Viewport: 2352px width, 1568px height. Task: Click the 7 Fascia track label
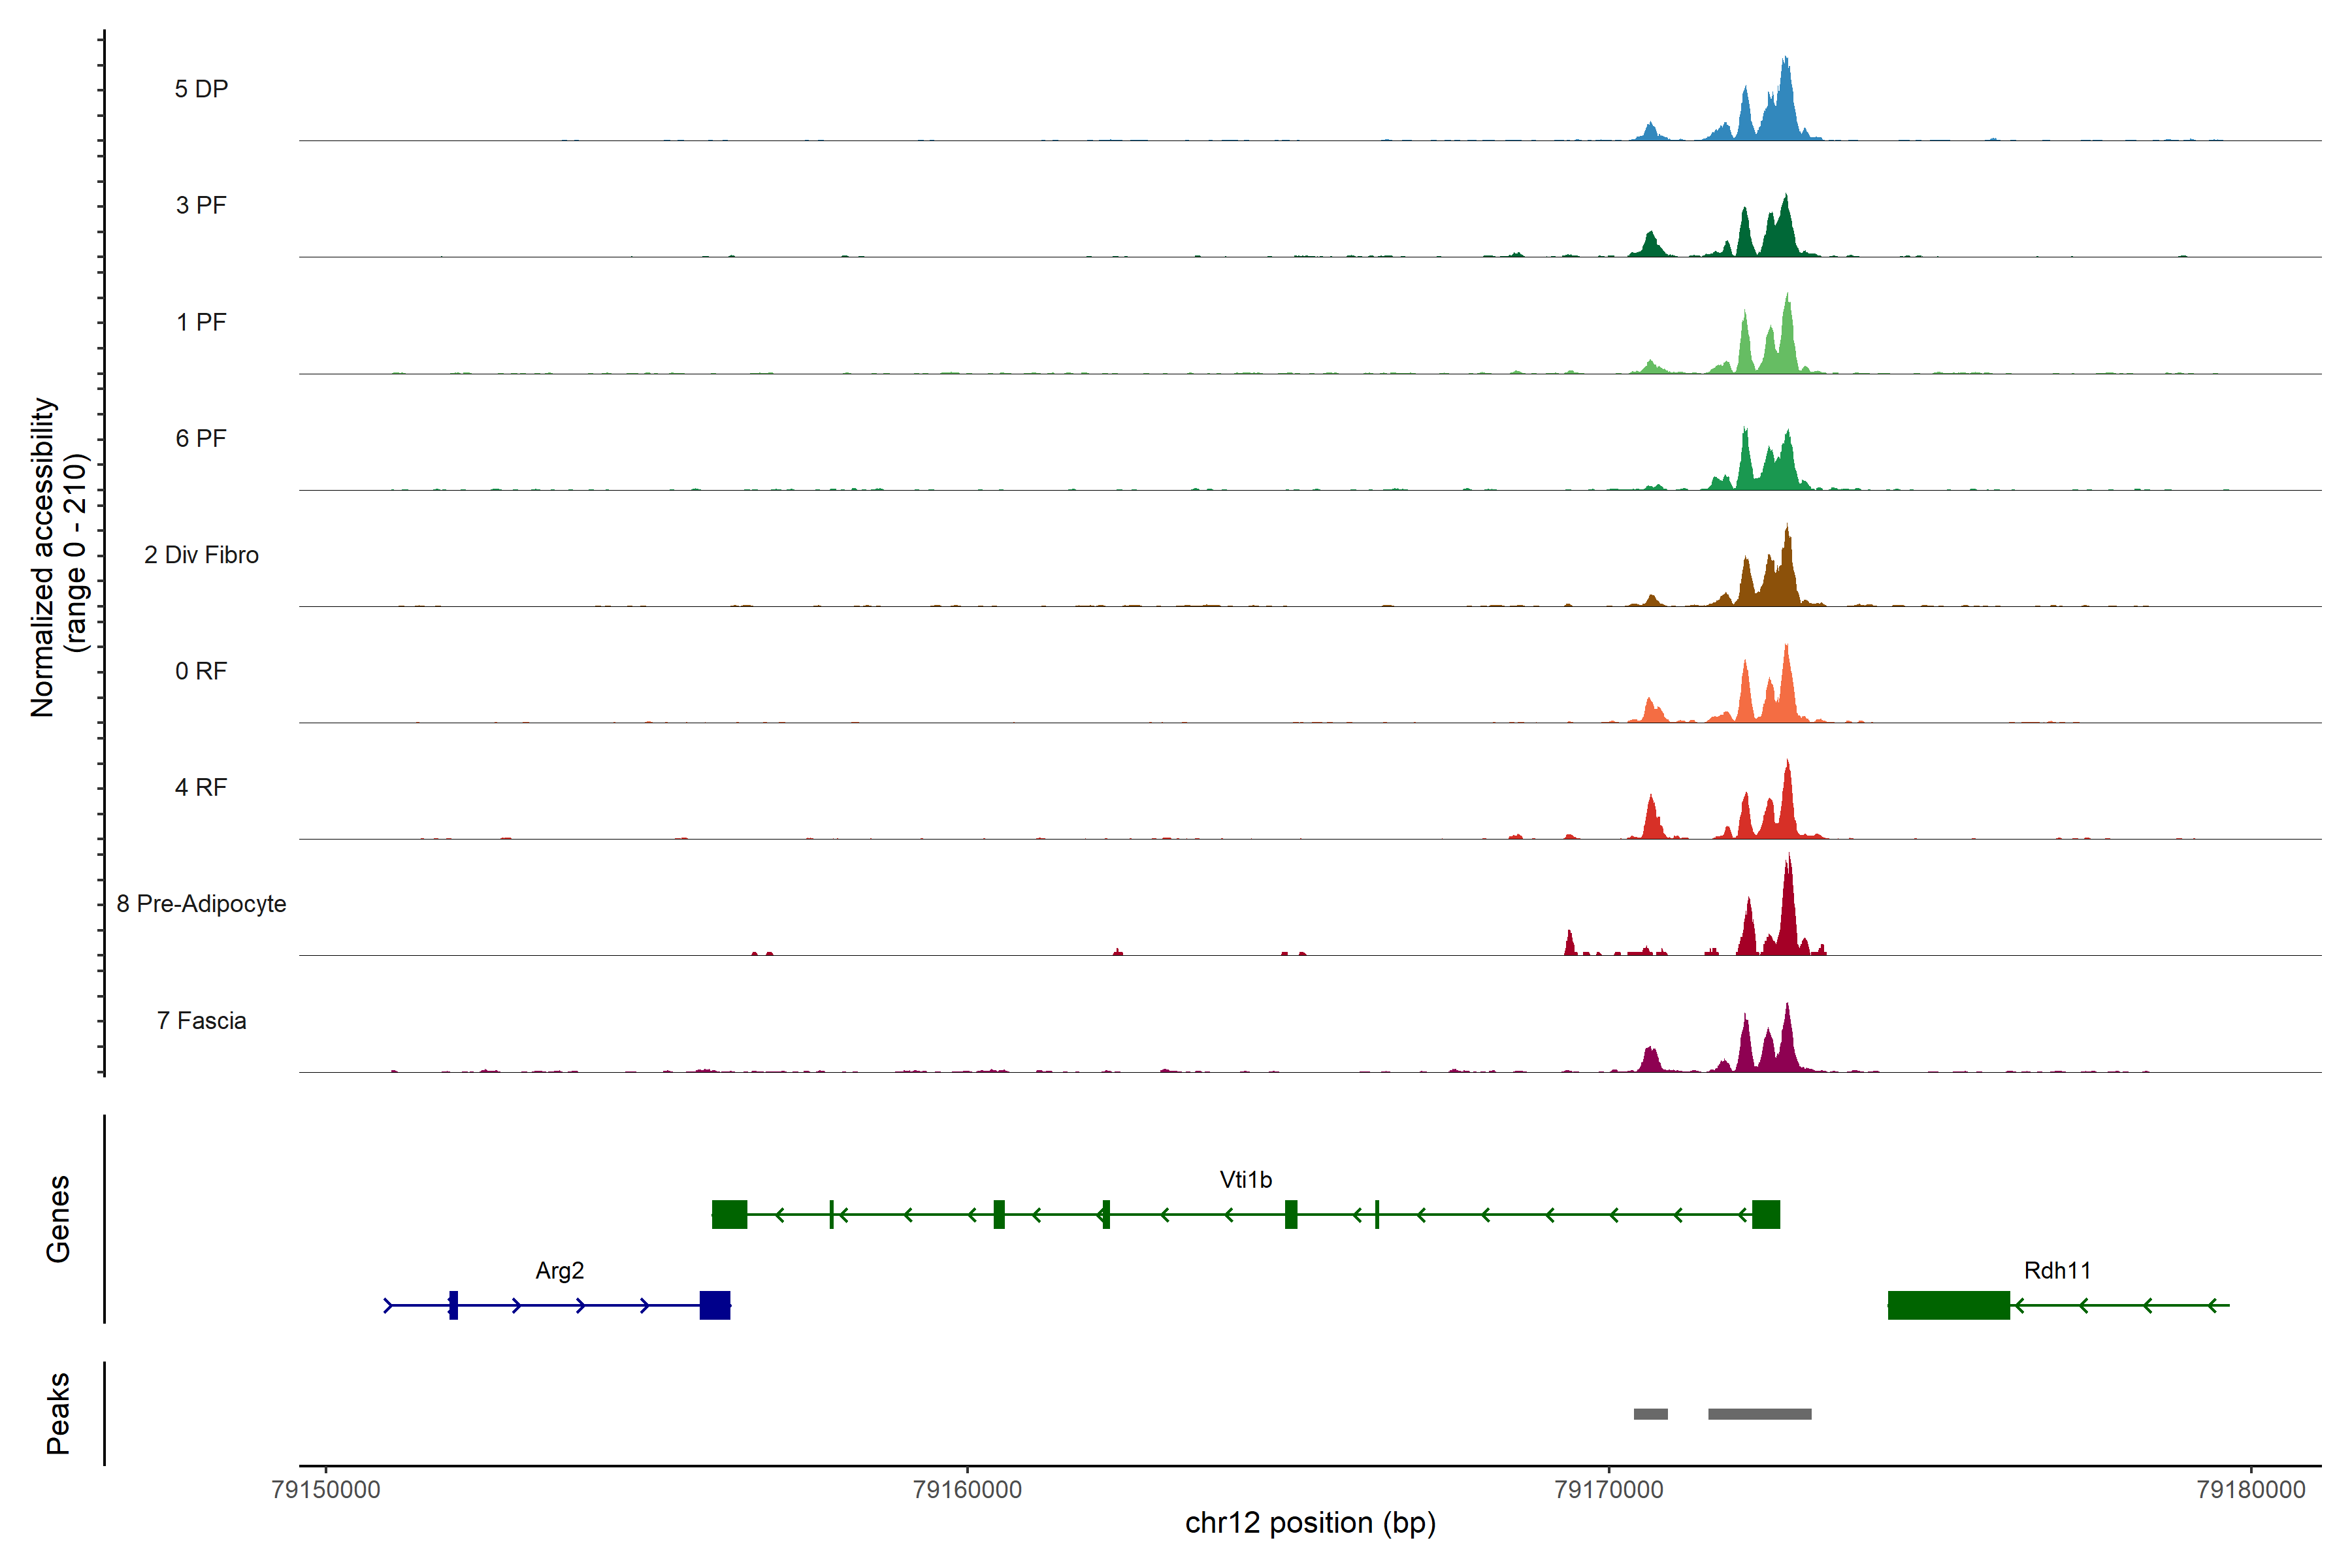pyautogui.click(x=201, y=1020)
